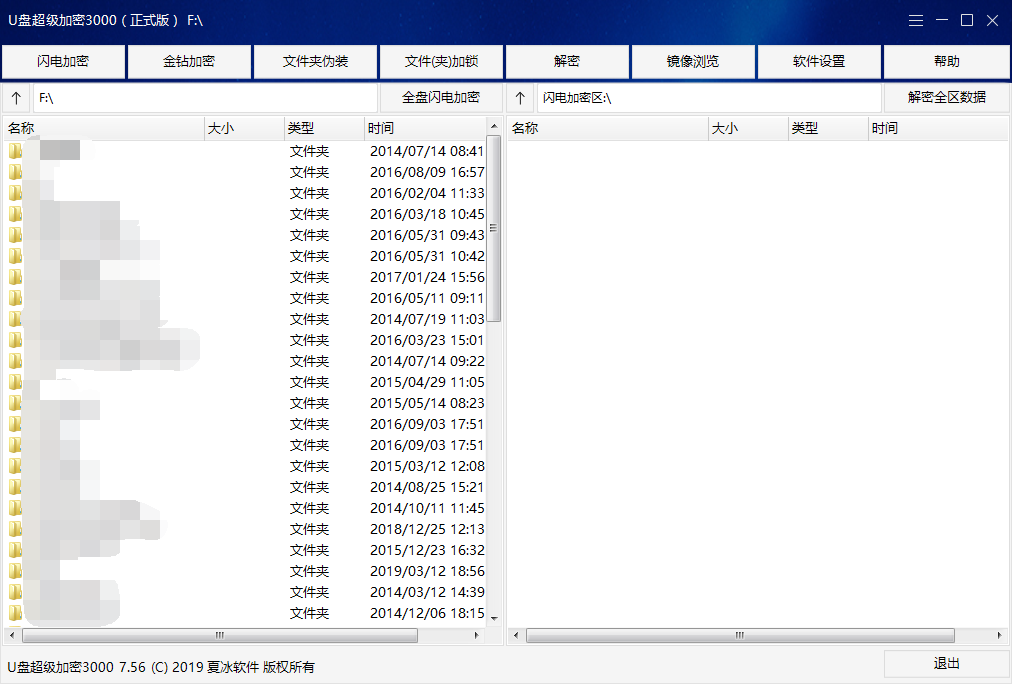Click the status bar copyright text 夏冰软件

pos(232,667)
